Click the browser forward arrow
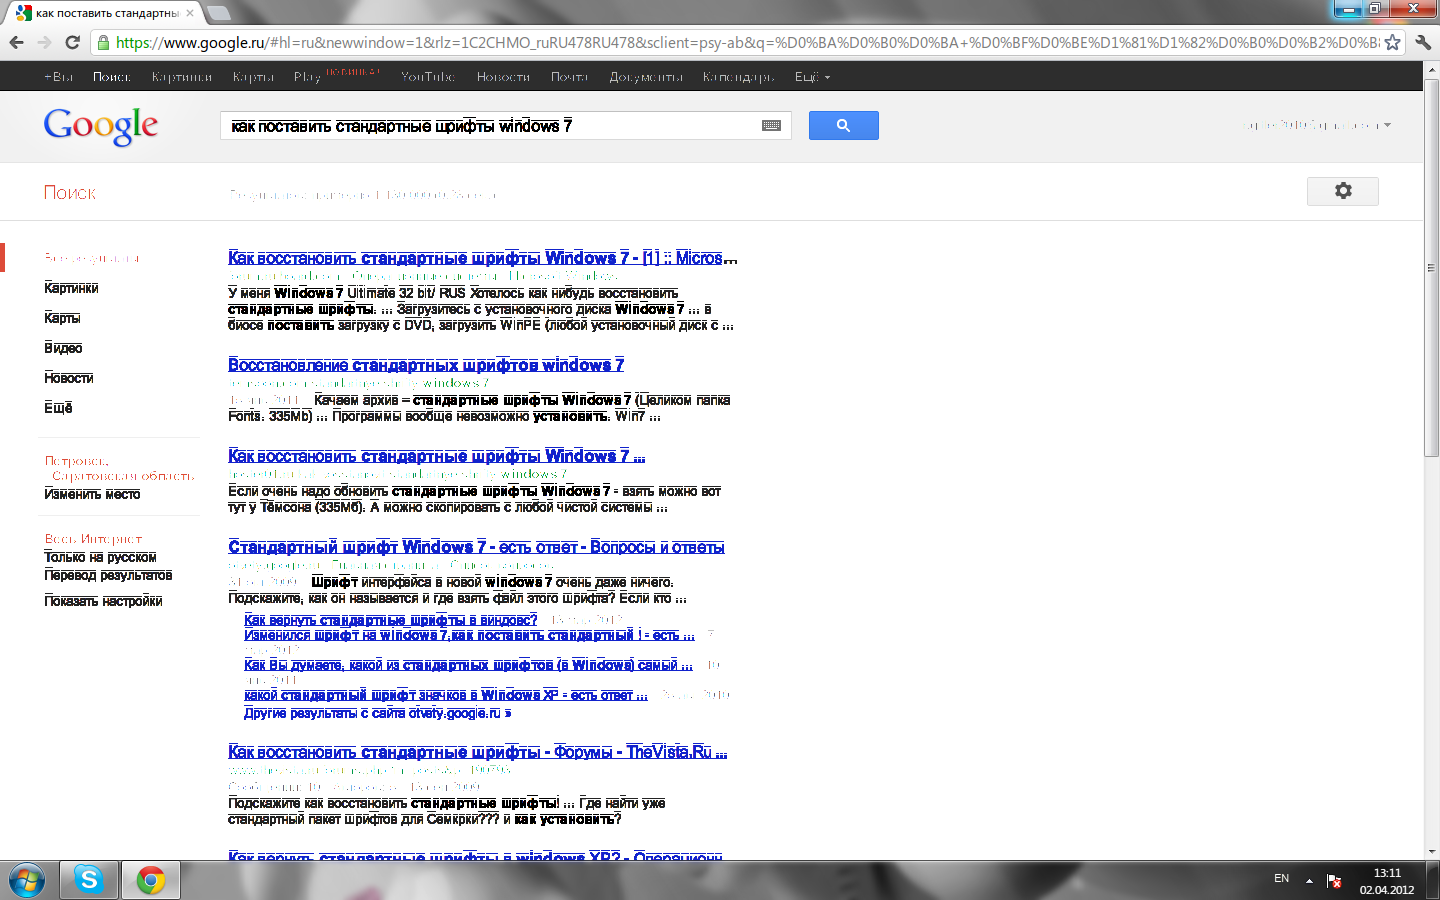Viewport: 1440px width, 900px height. [x=44, y=42]
